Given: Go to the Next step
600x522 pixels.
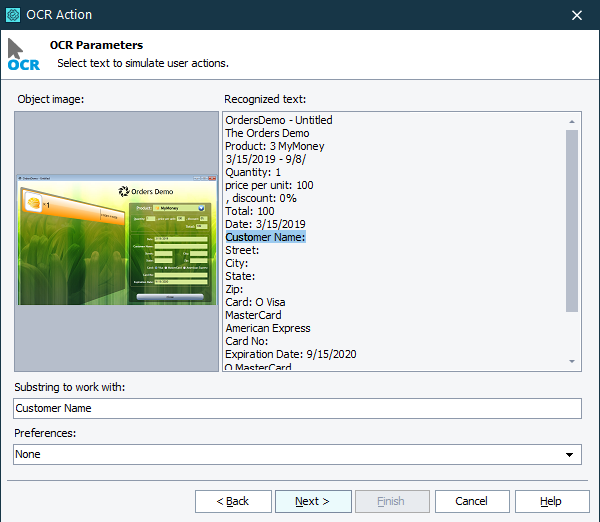Looking at the screenshot, I should 313,501.
